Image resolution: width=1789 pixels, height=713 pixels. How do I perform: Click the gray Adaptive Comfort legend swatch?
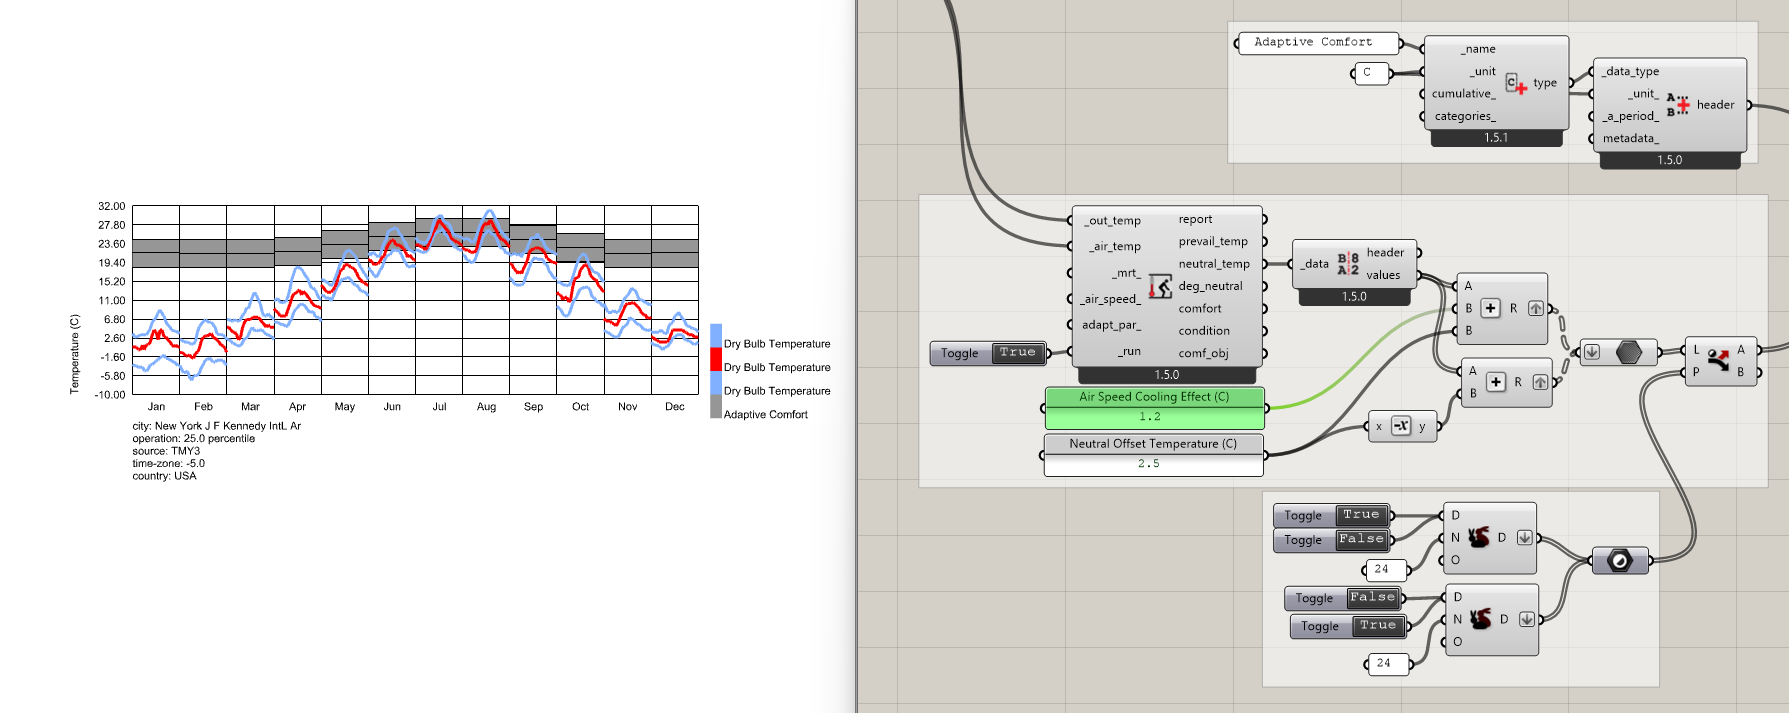coord(716,407)
